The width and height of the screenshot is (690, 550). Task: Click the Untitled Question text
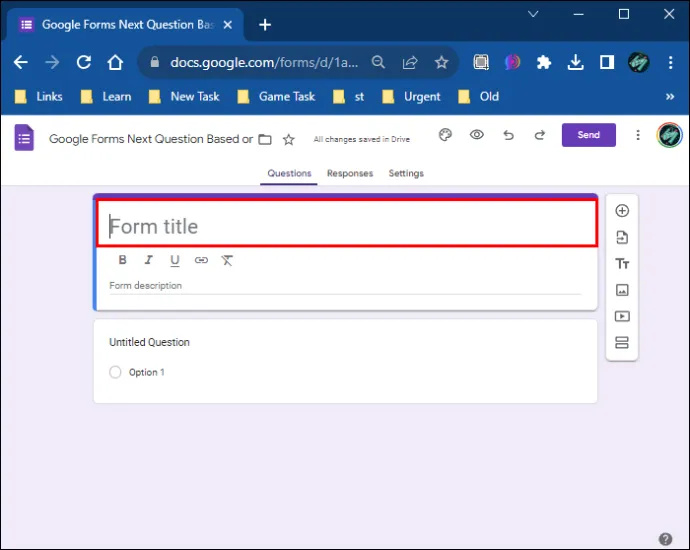(x=149, y=342)
